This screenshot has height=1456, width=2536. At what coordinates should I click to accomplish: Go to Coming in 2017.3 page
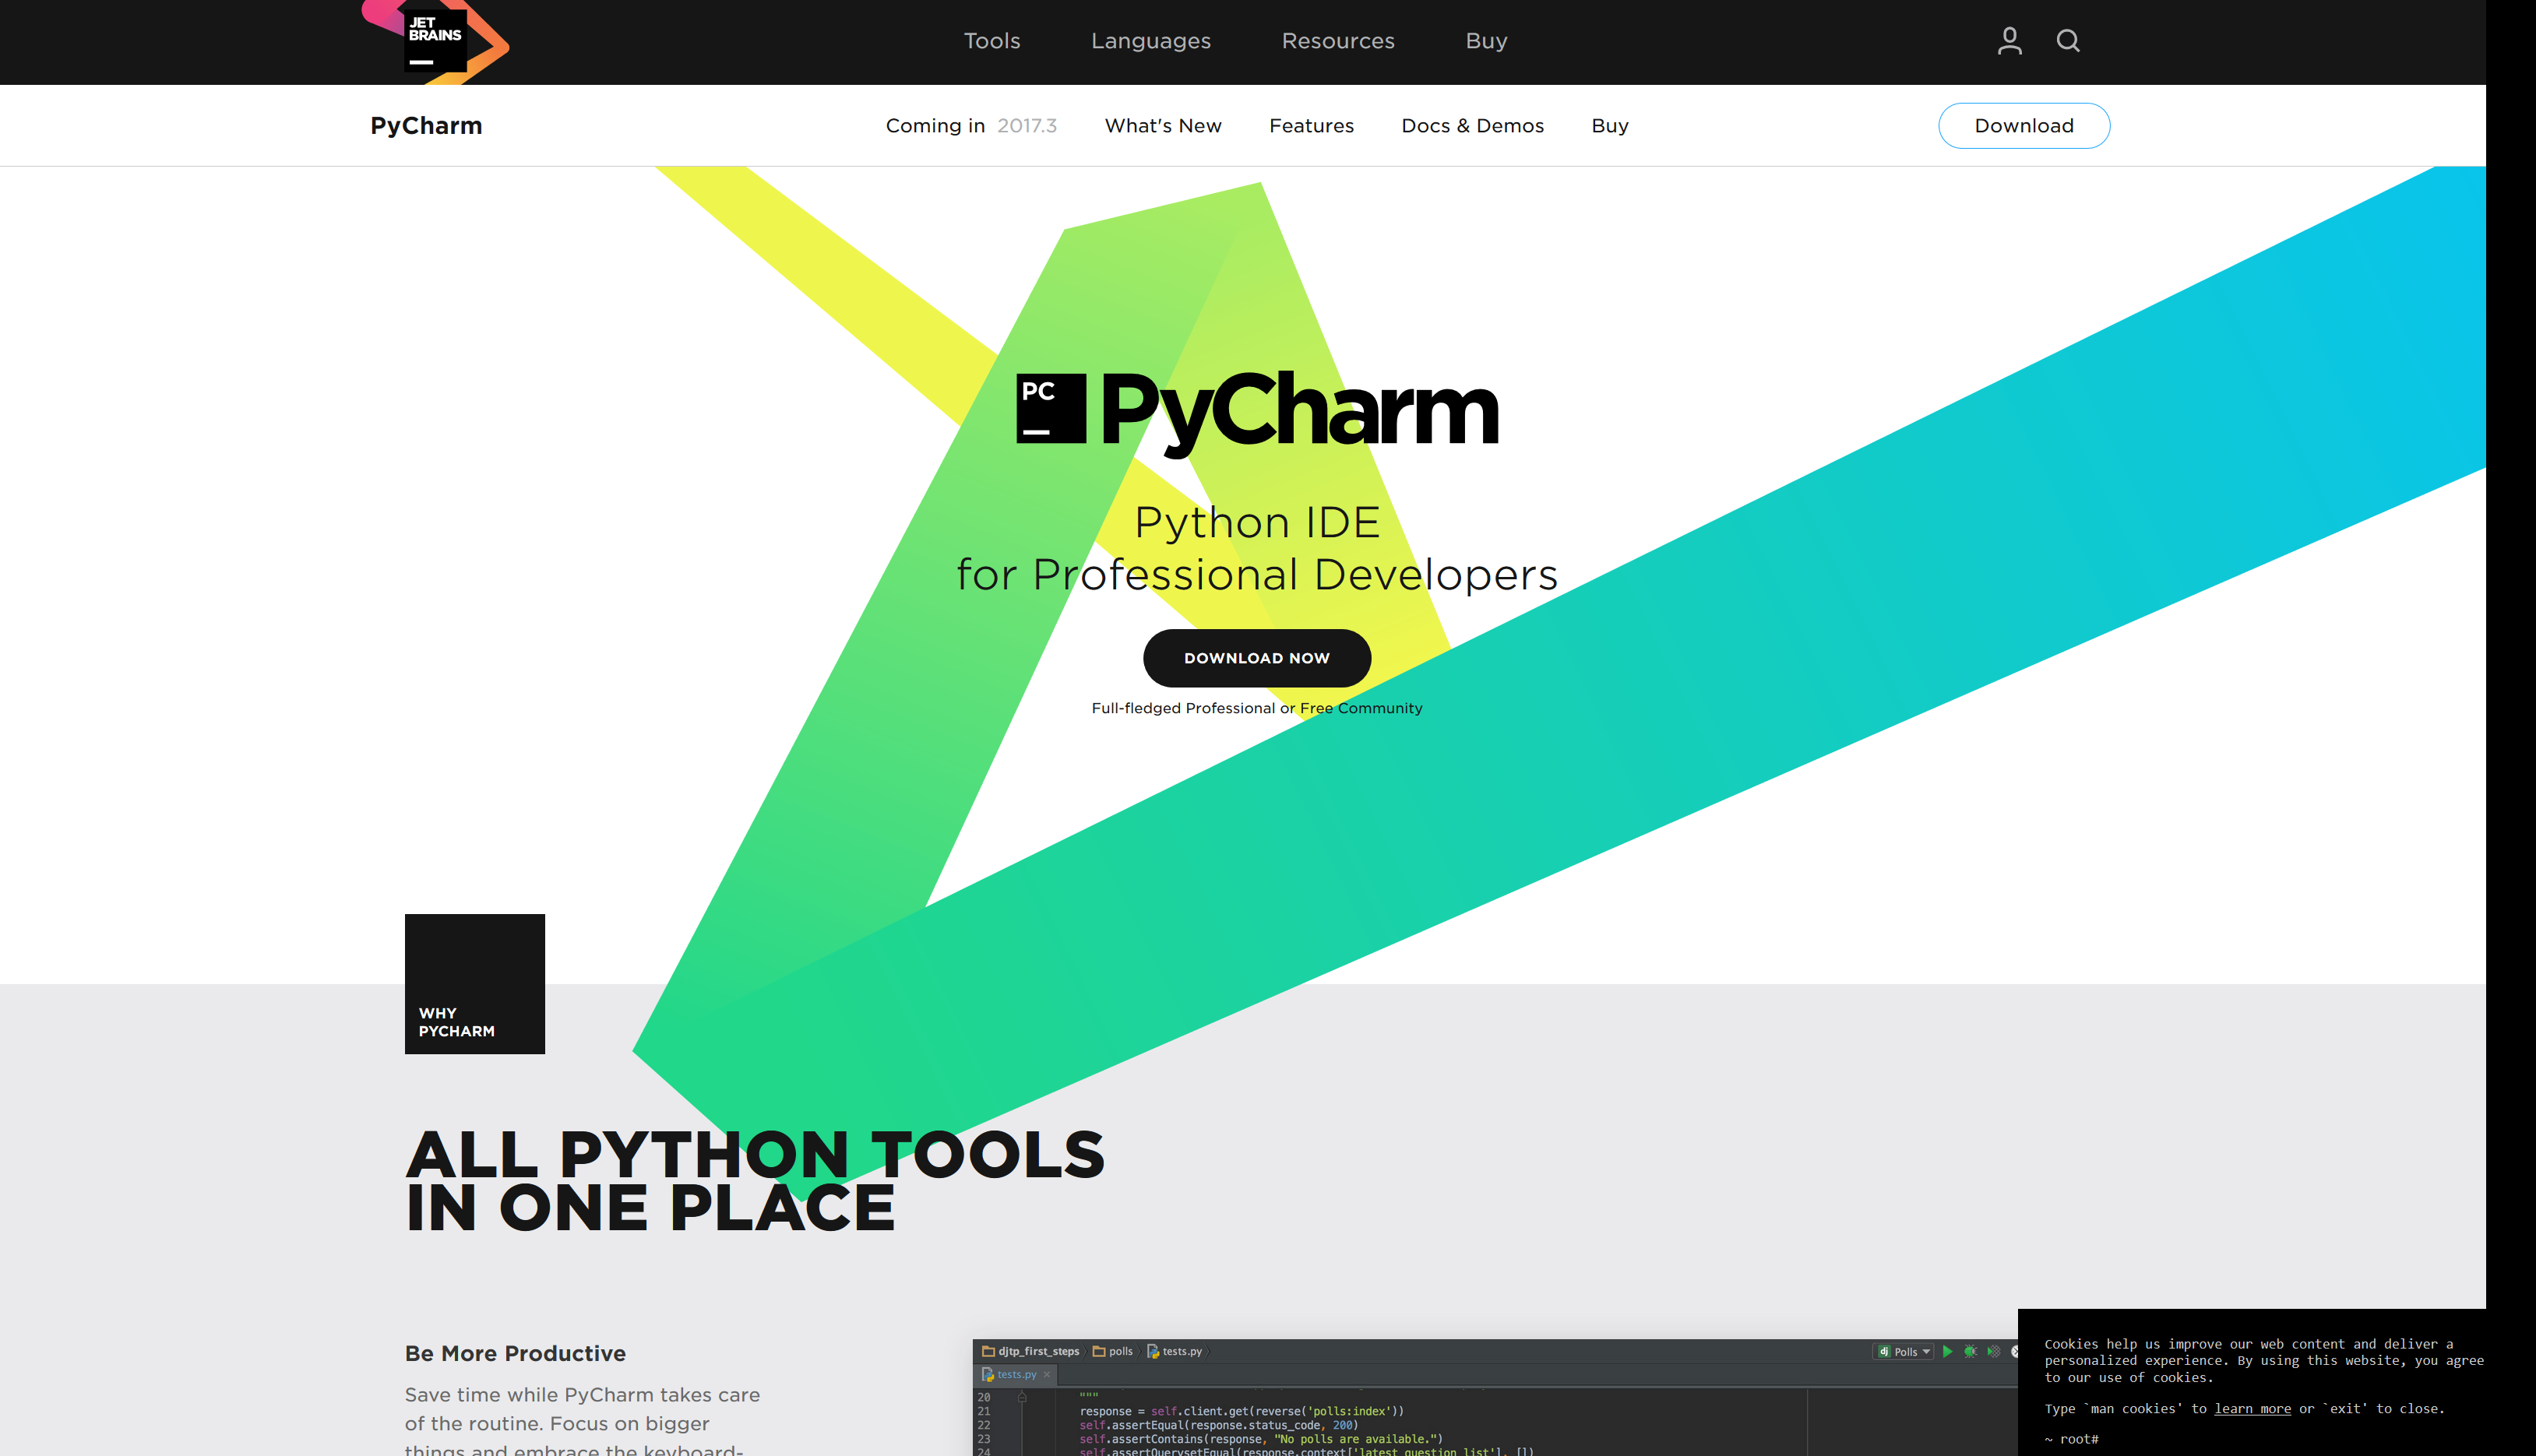click(971, 126)
